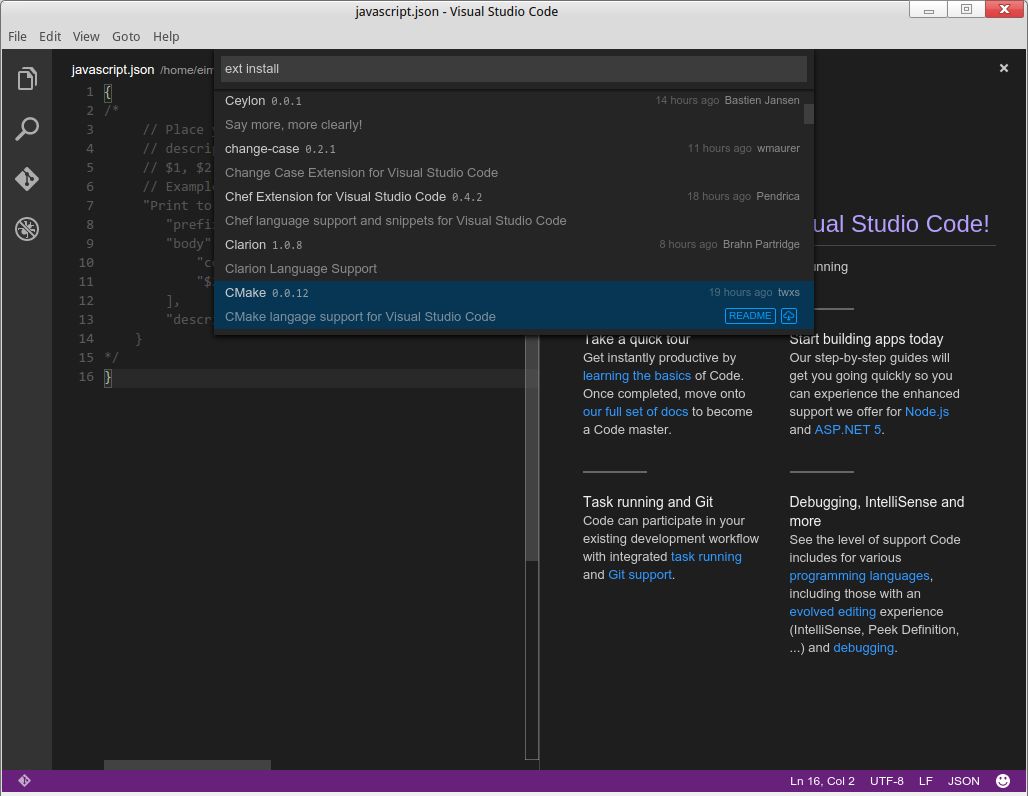Open the 'task running' link
This screenshot has width=1028, height=796.
(x=706, y=557)
